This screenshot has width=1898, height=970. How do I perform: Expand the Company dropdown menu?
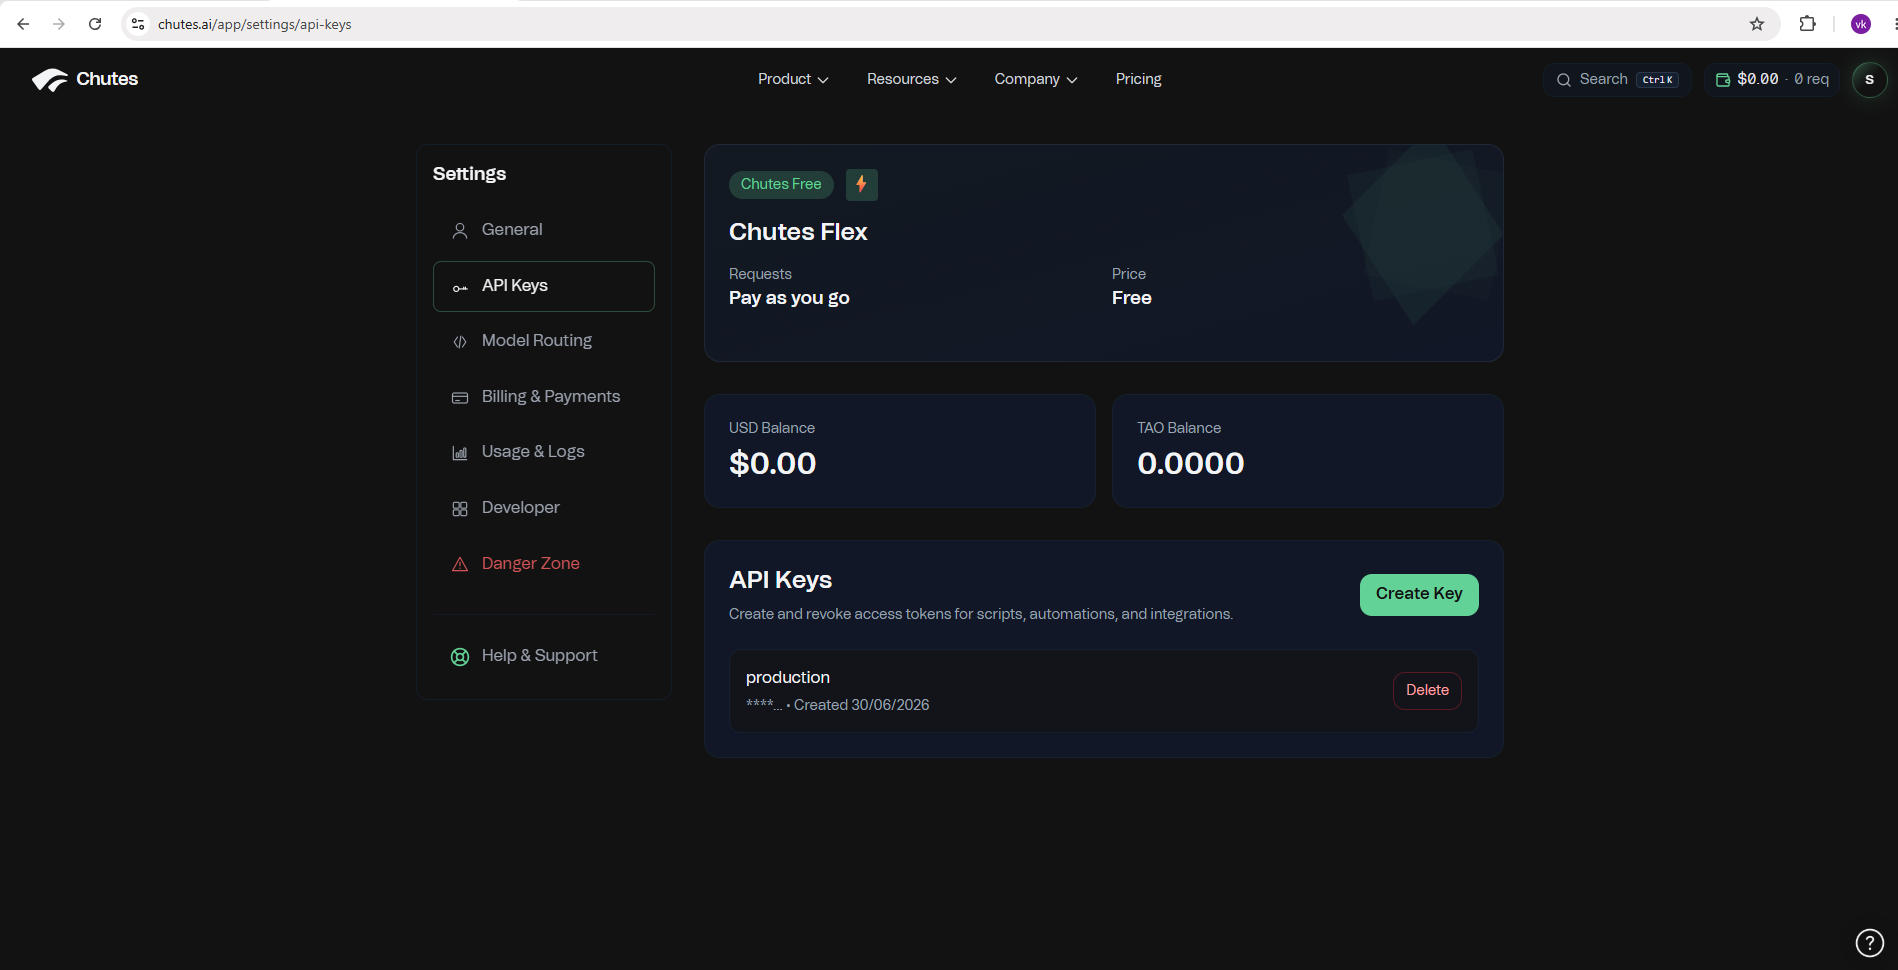click(x=1036, y=79)
